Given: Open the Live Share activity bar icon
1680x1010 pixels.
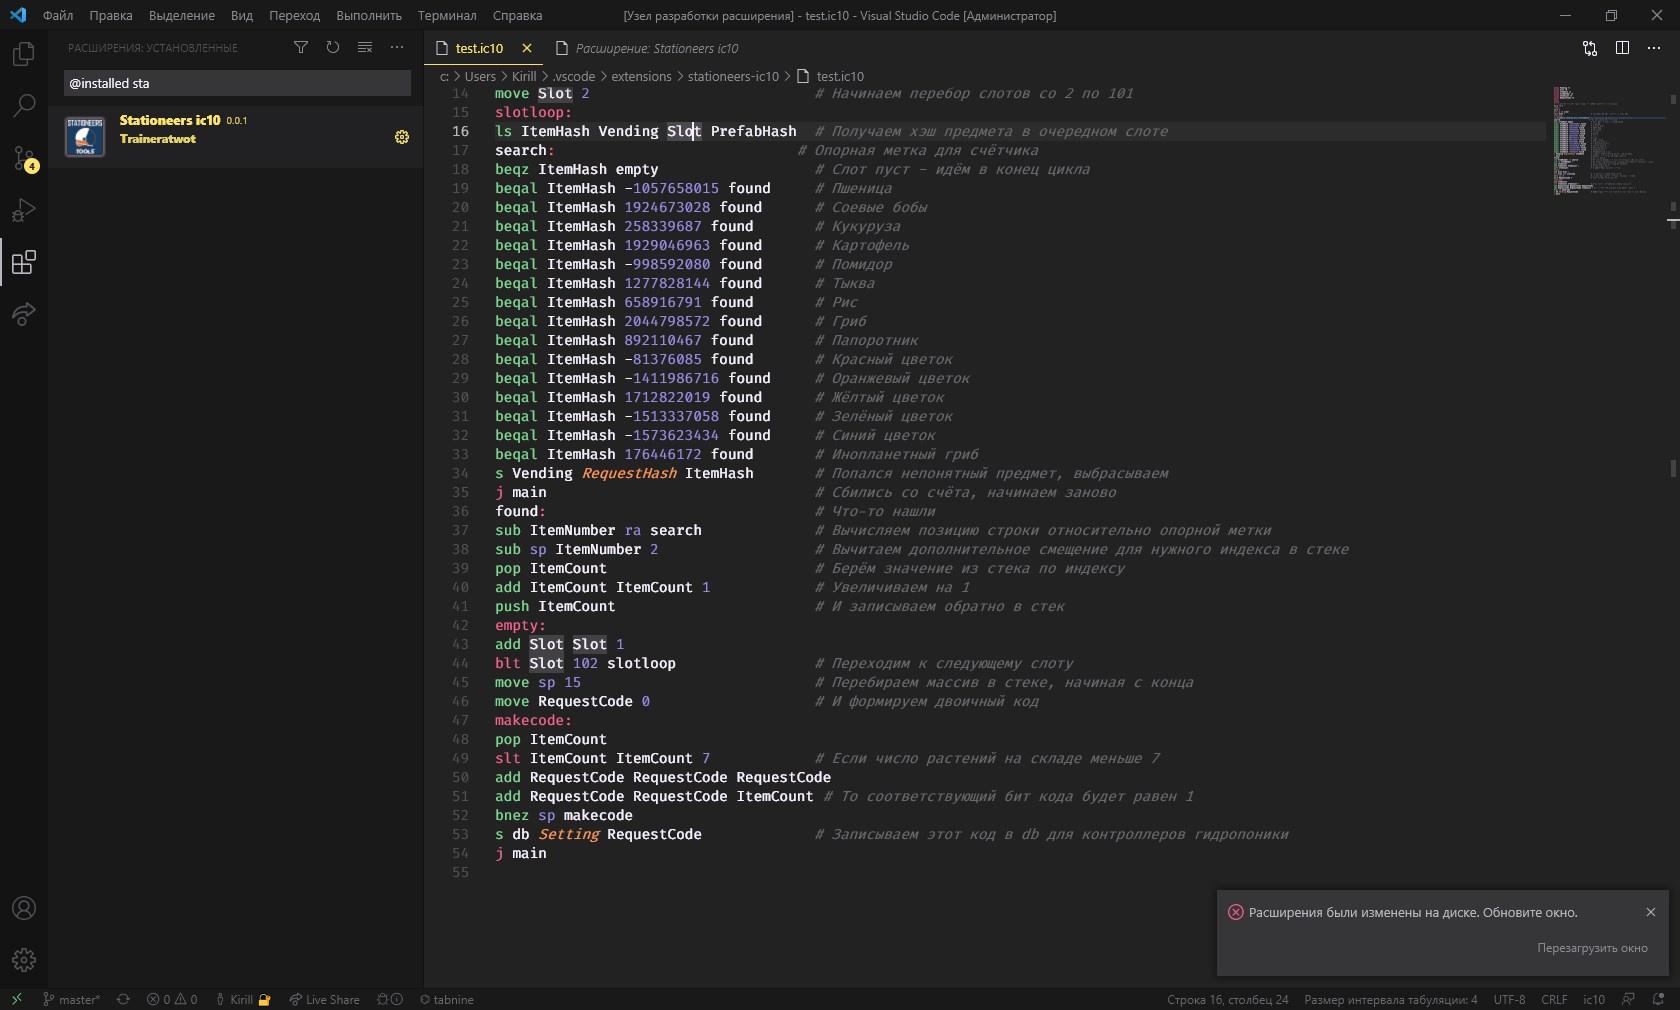Looking at the screenshot, I should coord(24,314).
